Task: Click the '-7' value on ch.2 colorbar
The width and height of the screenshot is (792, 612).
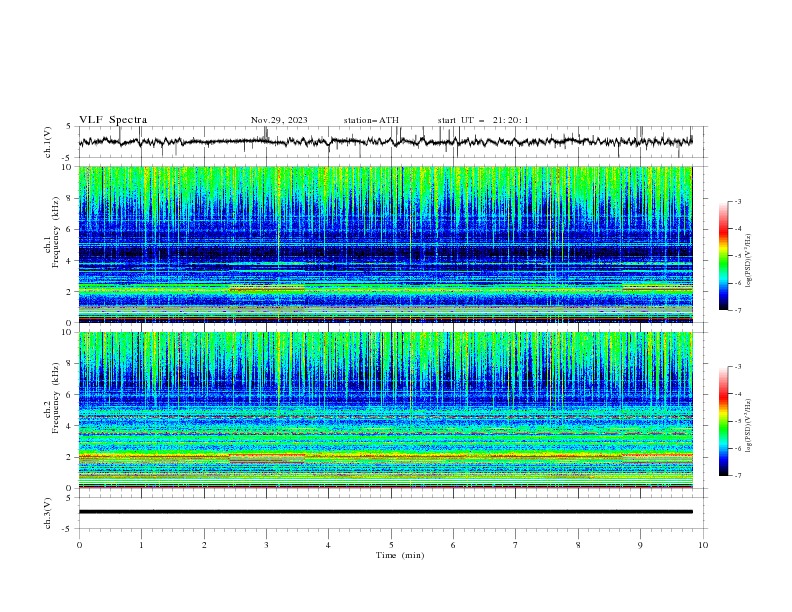Action: (x=737, y=476)
